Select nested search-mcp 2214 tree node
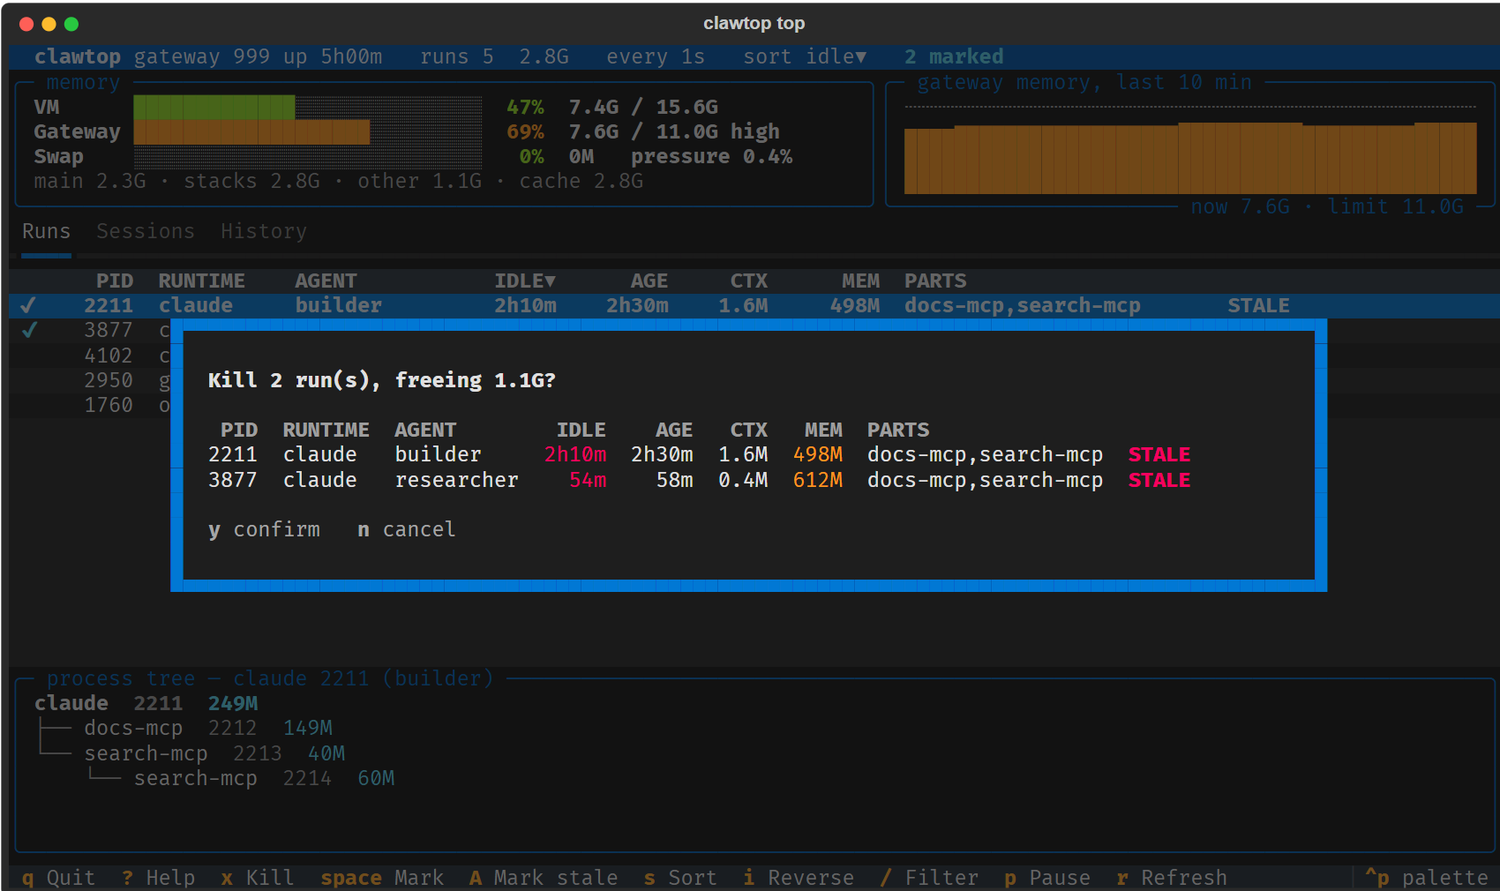The image size is (1500, 891). pyautogui.click(x=264, y=778)
